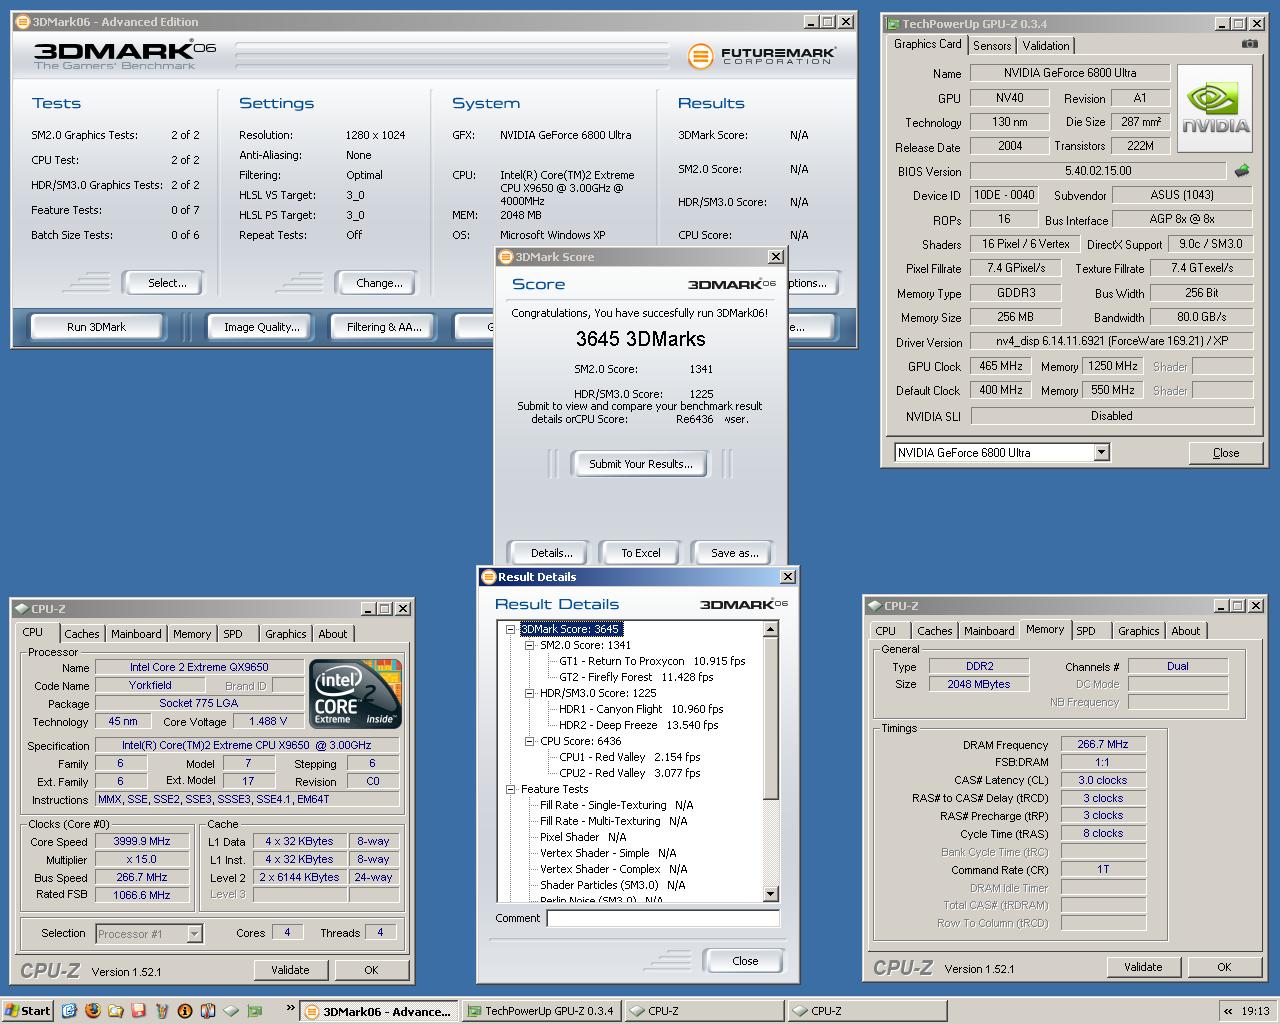Click the Futuremark Corporation logo

point(762,56)
